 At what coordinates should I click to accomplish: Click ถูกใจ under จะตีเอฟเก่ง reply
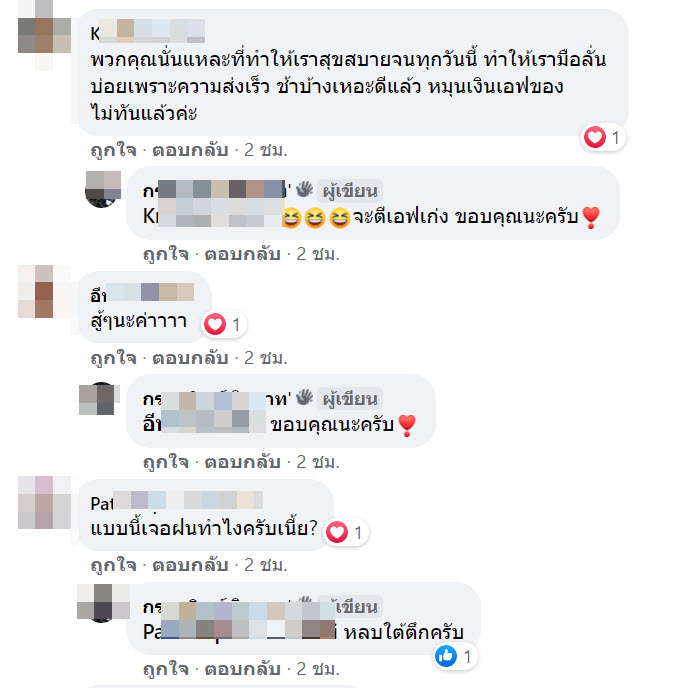coord(166,254)
